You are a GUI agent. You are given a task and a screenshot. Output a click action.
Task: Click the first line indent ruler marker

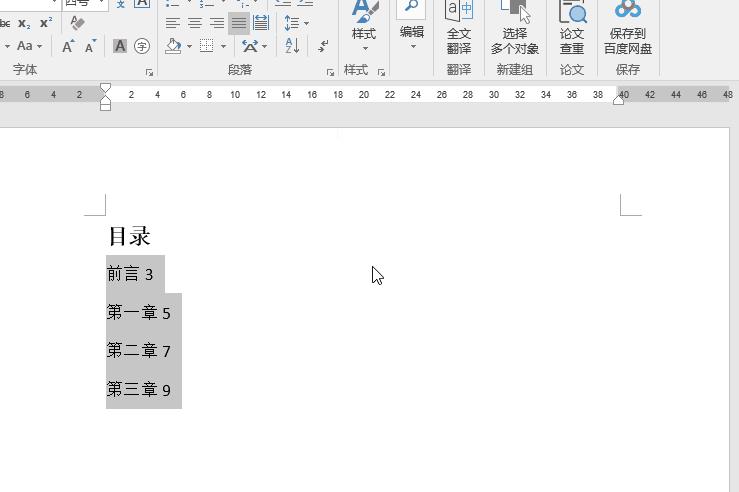106,88
